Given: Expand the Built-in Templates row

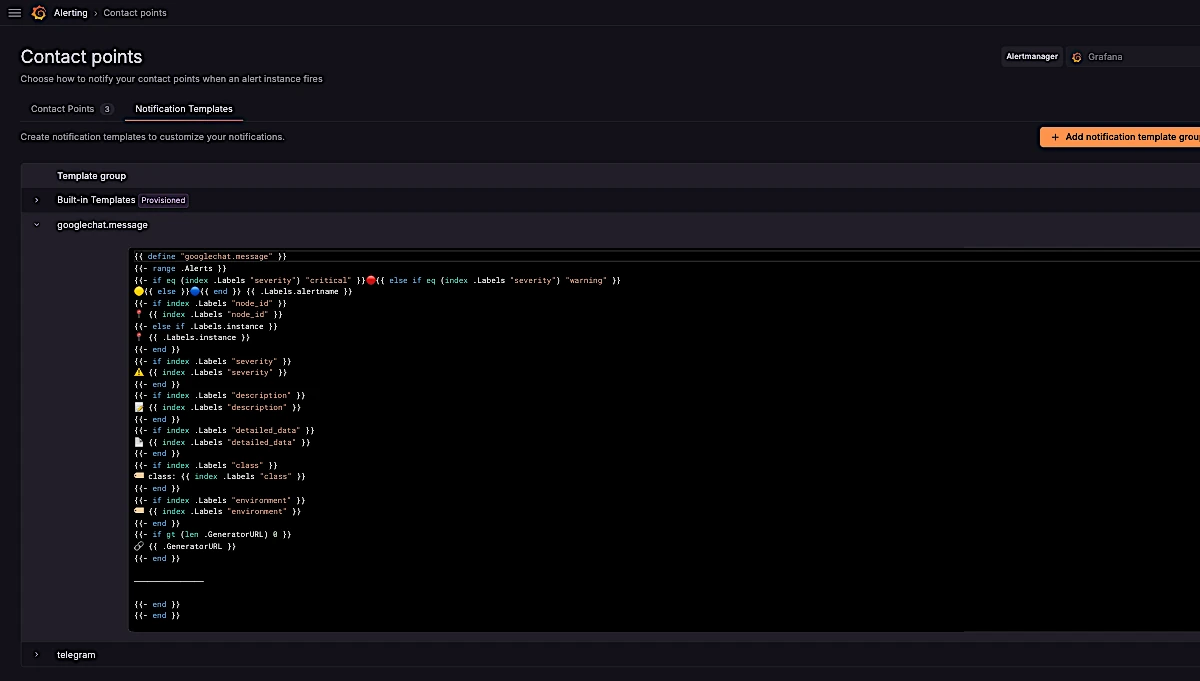Looking at the screenshot, I should (37, 200).
